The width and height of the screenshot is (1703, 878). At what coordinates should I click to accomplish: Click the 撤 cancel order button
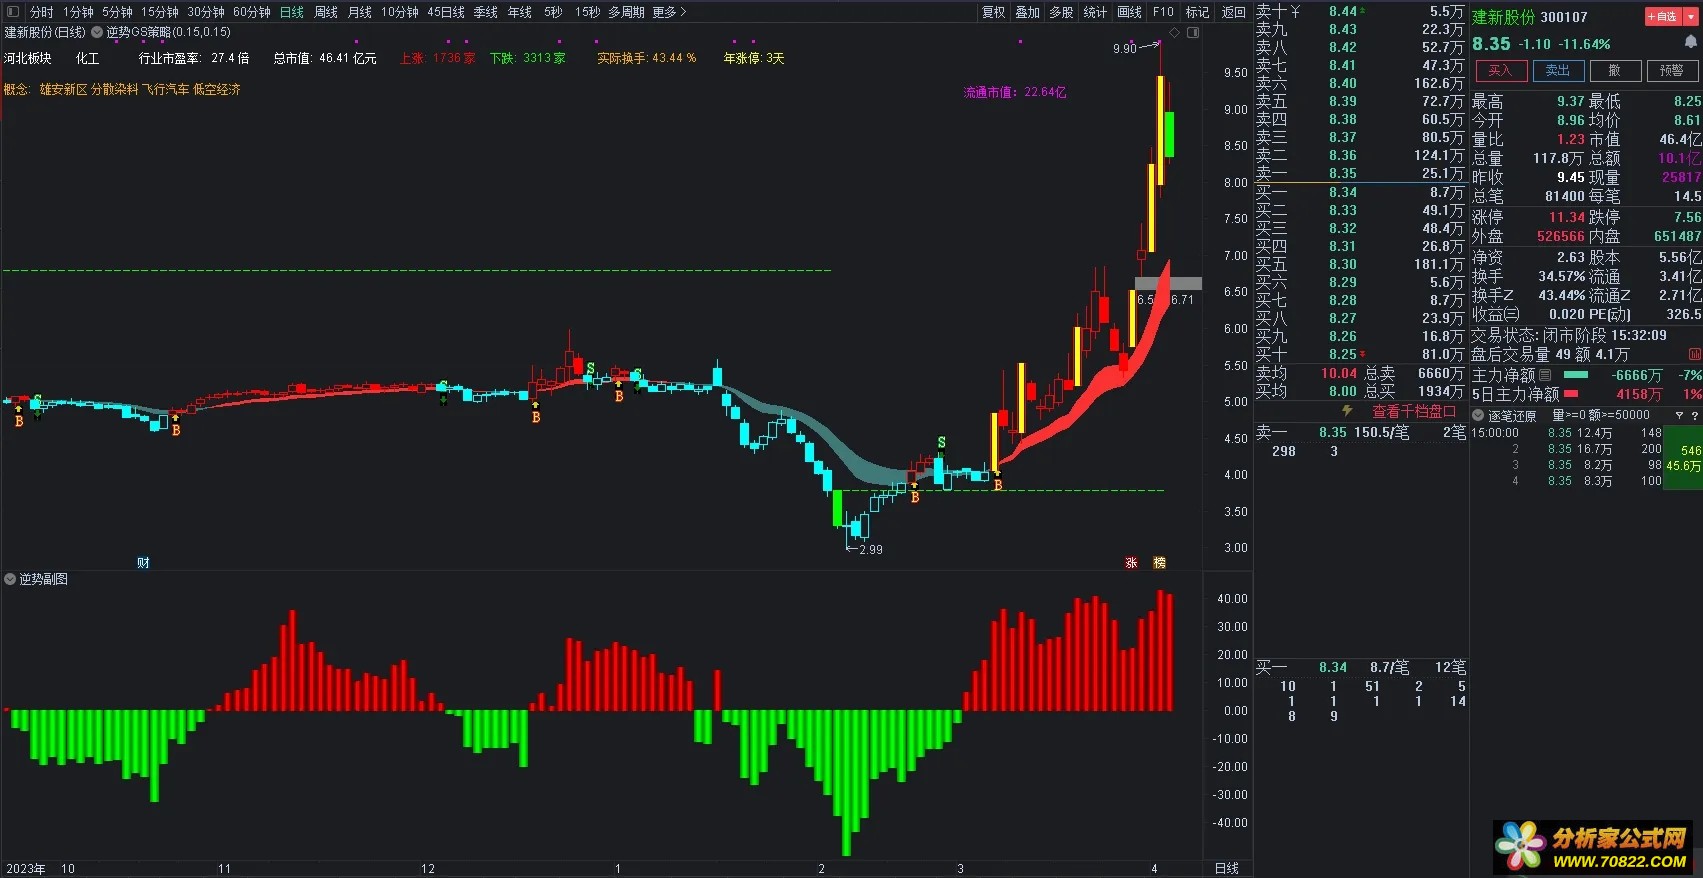(1615, 71)
